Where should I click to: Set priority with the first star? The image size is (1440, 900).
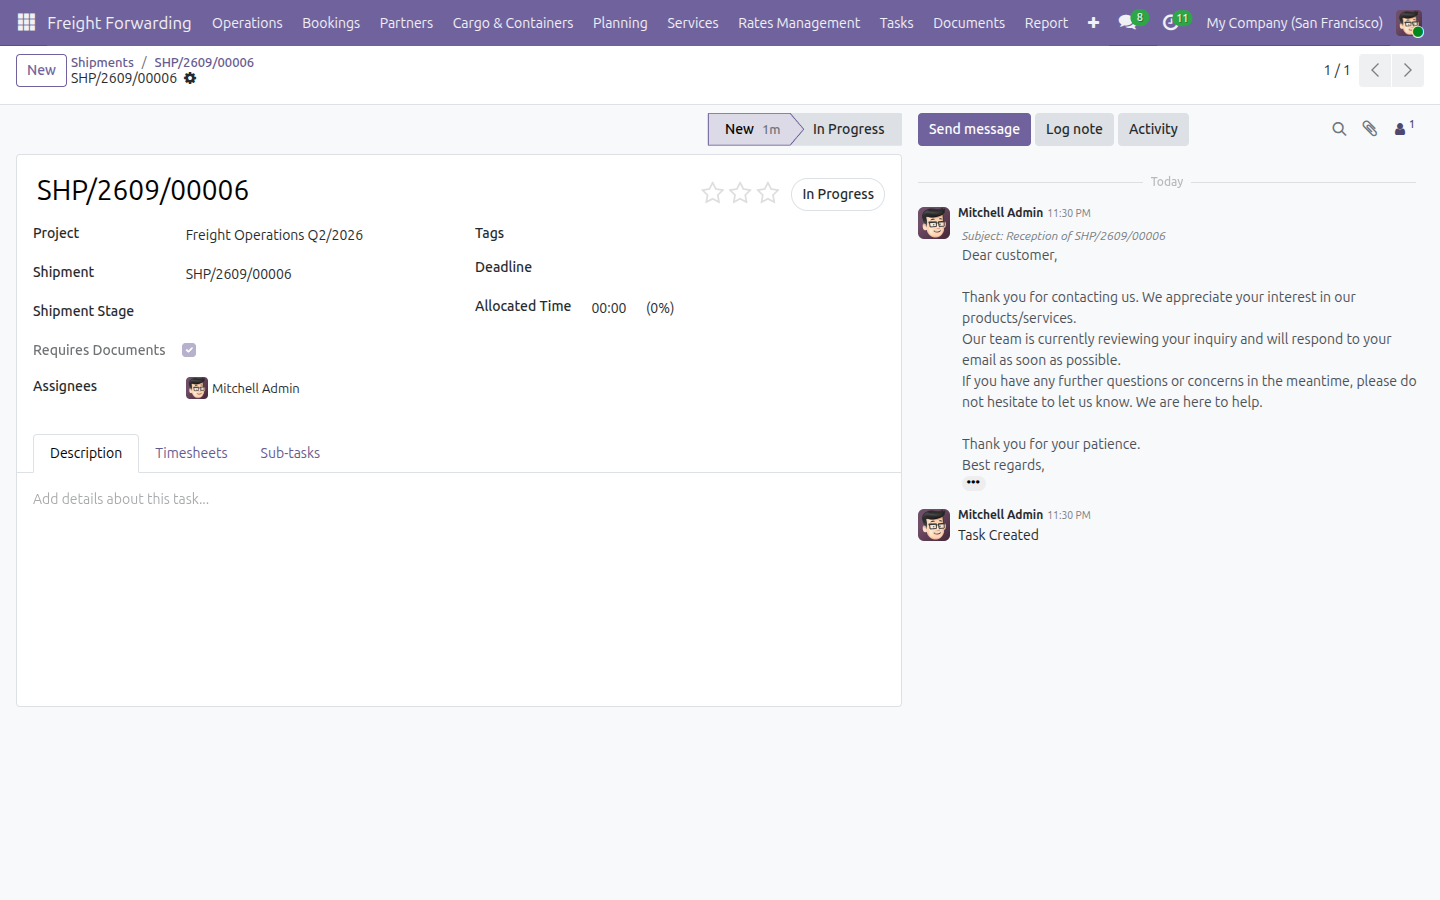(x=712, y=193)
